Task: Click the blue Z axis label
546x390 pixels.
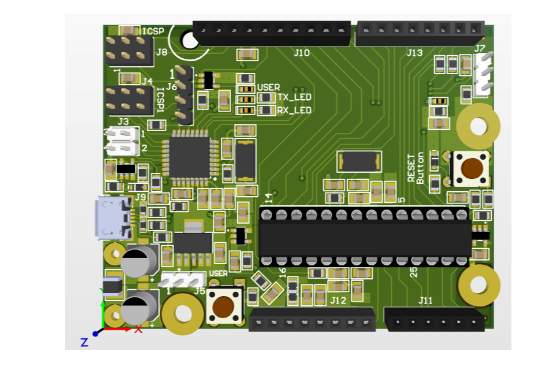Action: (84, 342)
